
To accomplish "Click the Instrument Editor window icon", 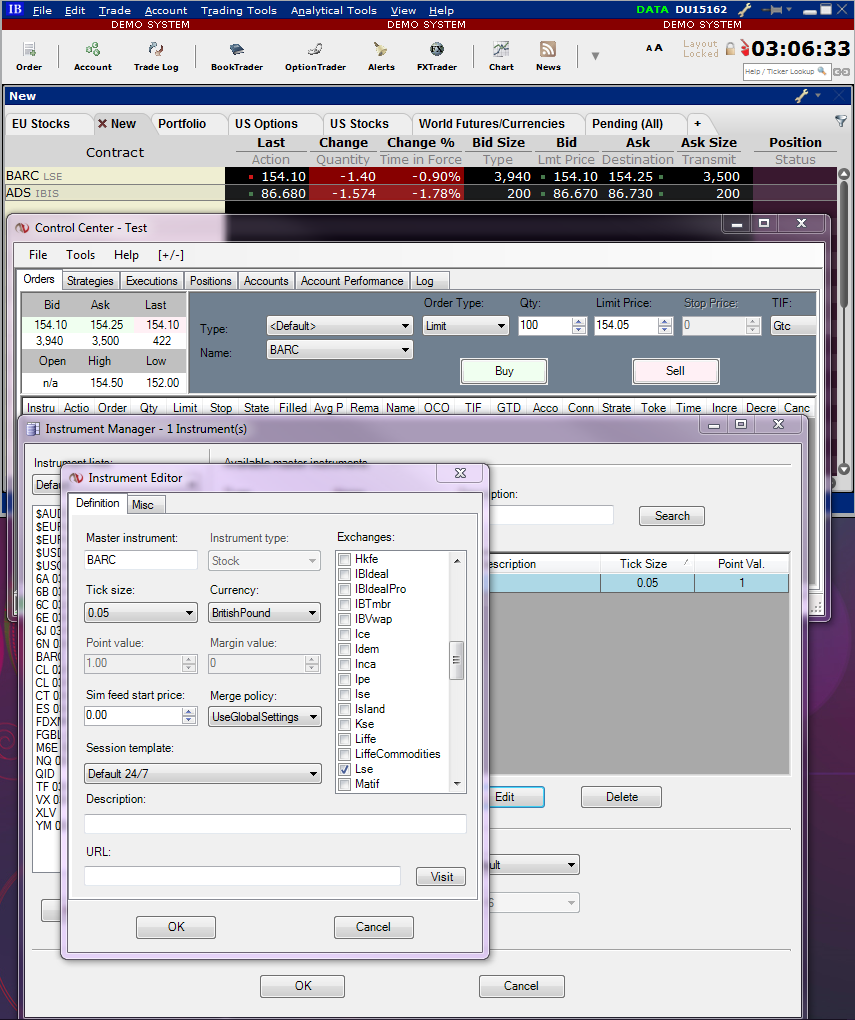I will (76, 478).
